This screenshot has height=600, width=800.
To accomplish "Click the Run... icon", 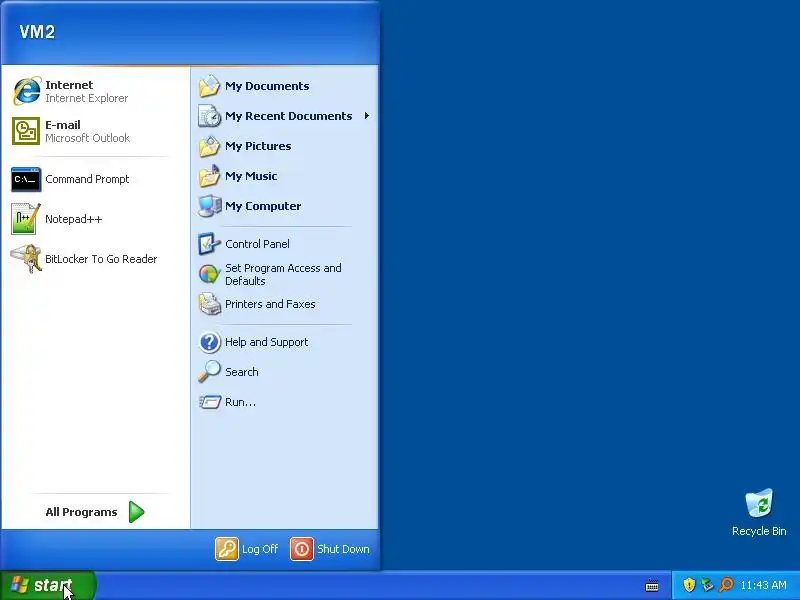I will coord(209,402).
